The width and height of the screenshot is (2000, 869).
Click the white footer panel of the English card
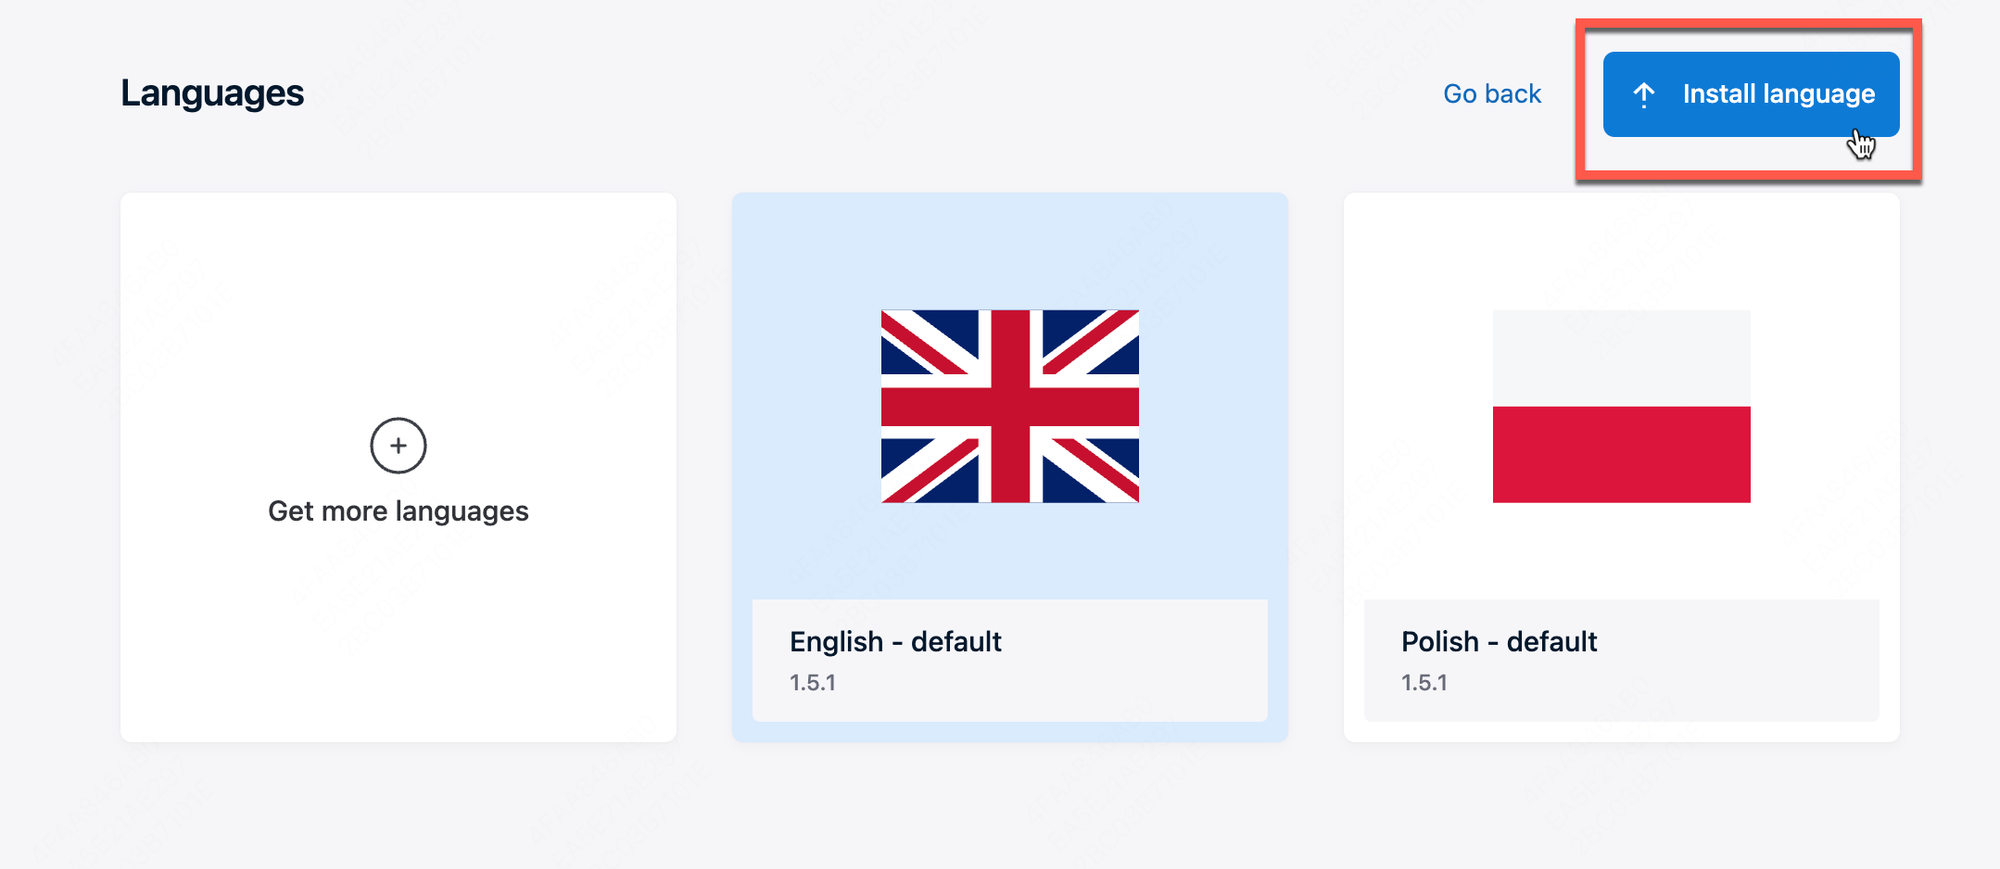click(1010, 660)
